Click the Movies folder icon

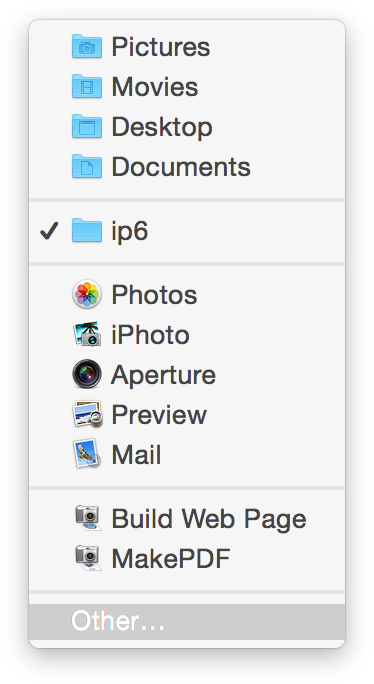[x=87, y=86]
